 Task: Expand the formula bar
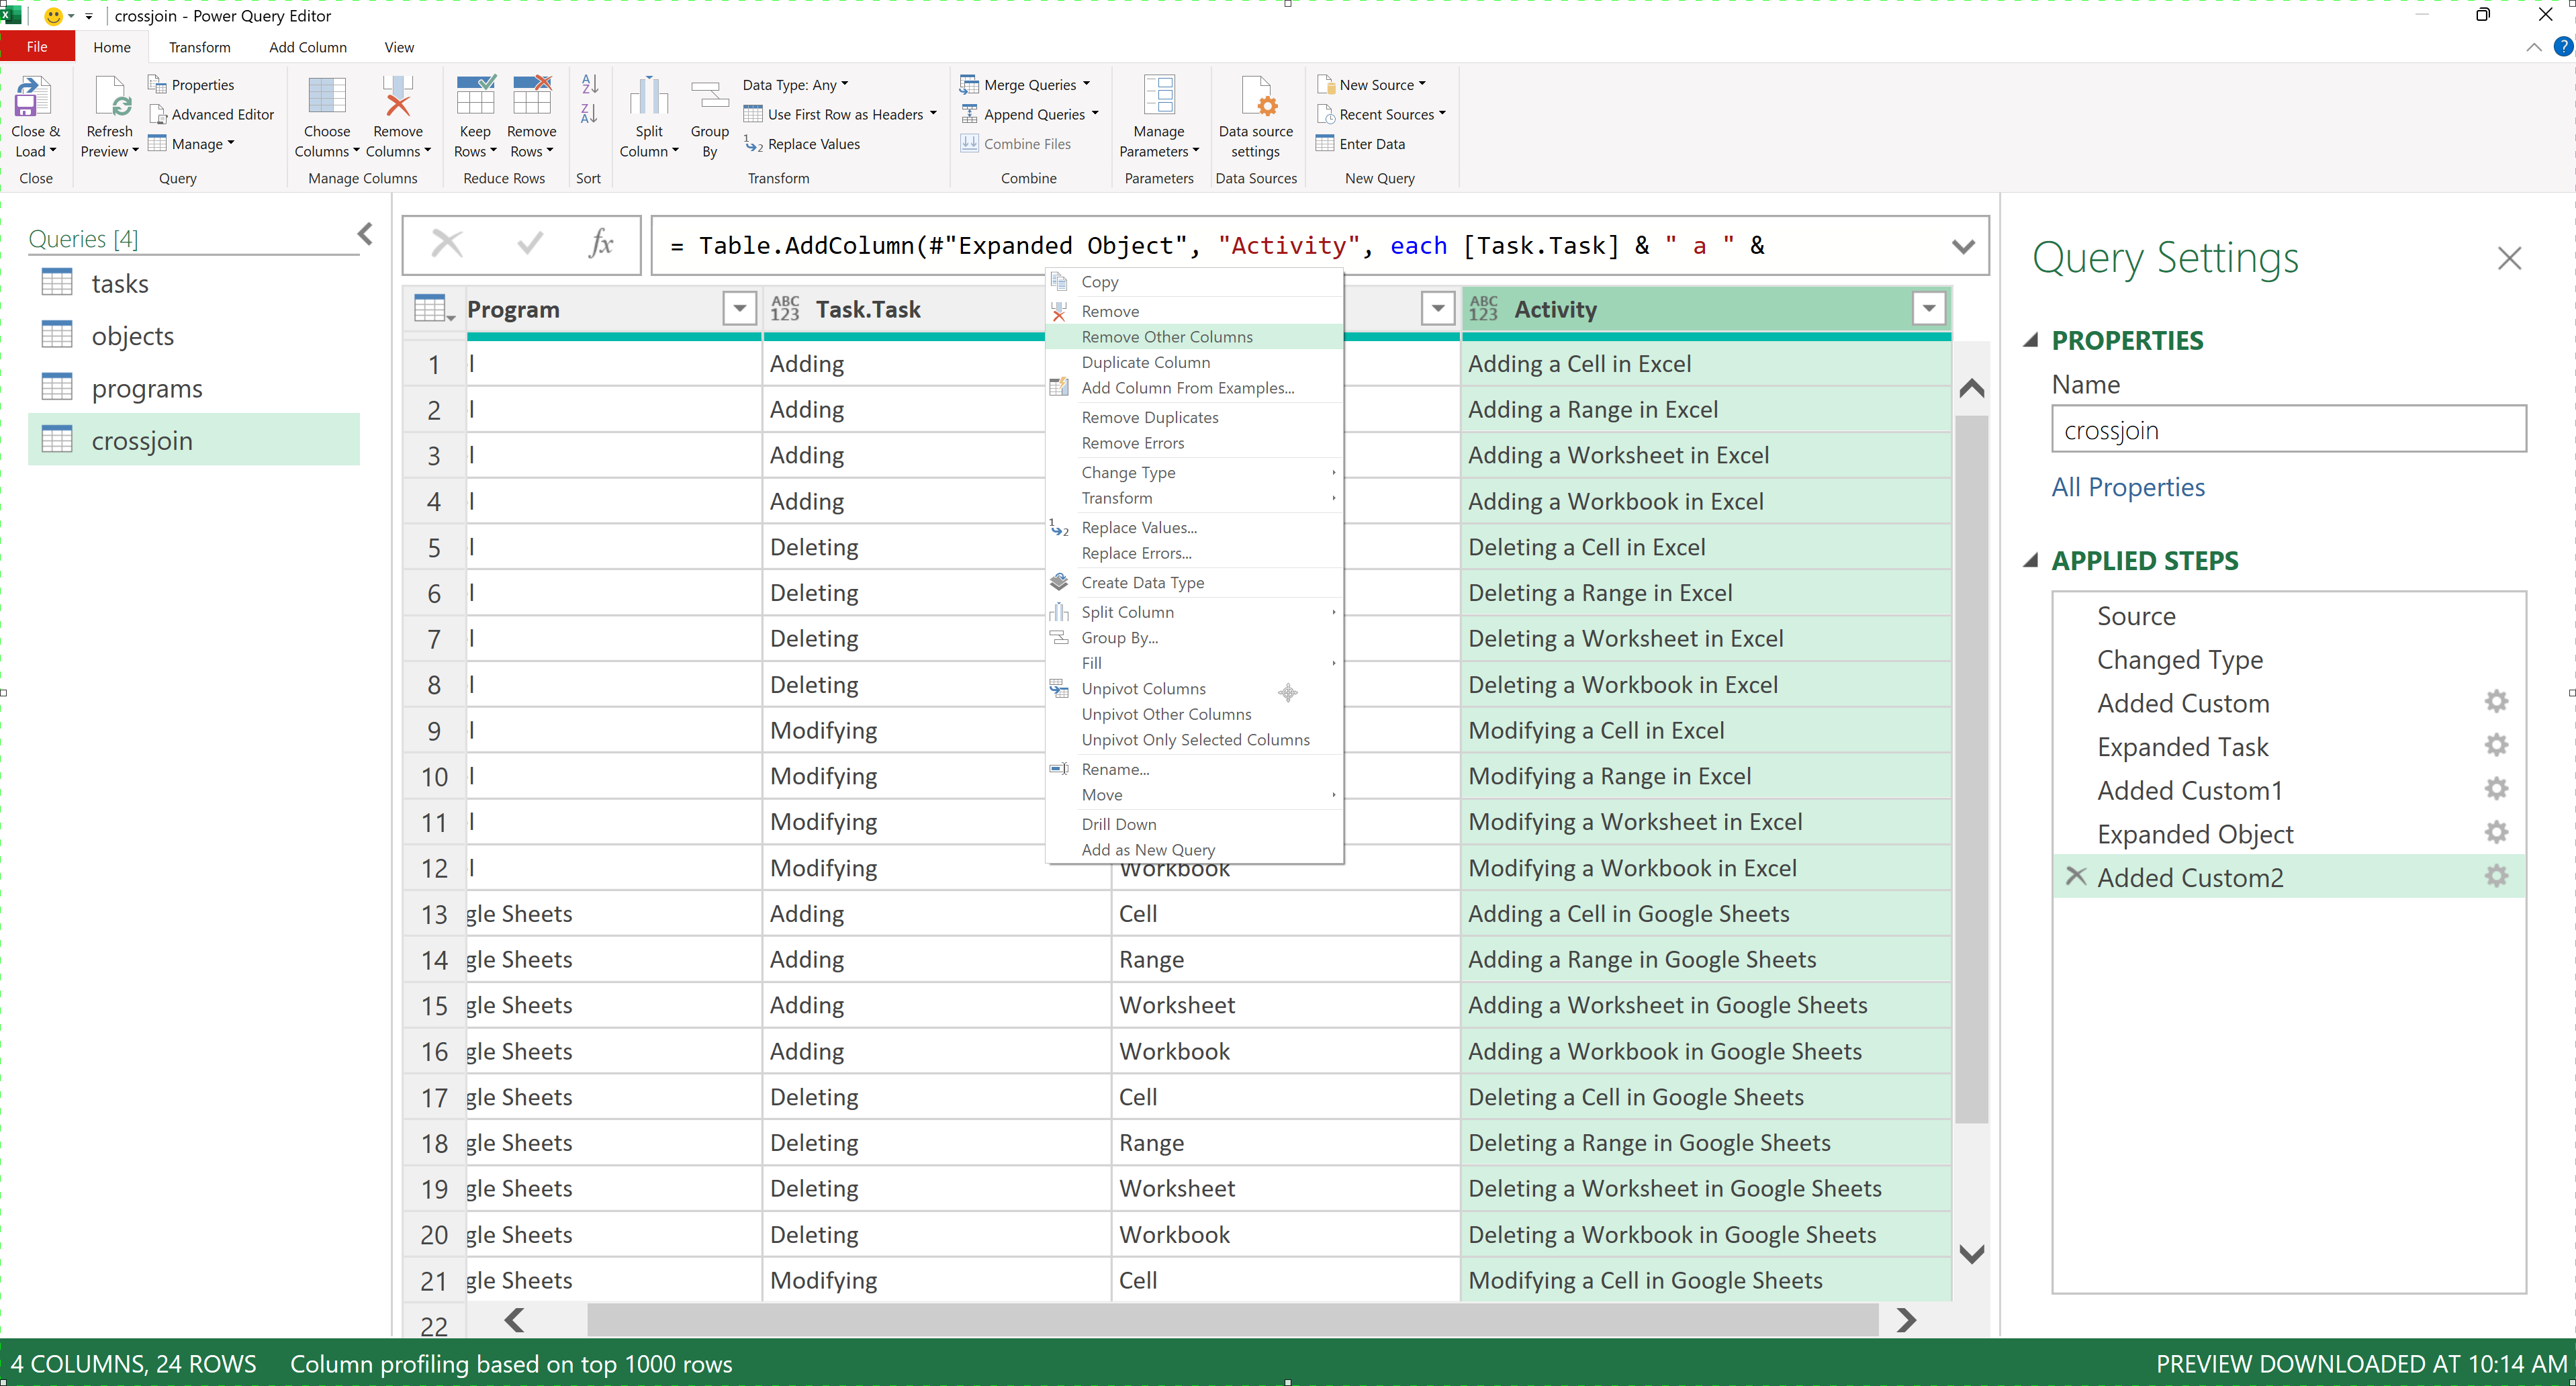pyautogui.click(x=1963, y=245)
